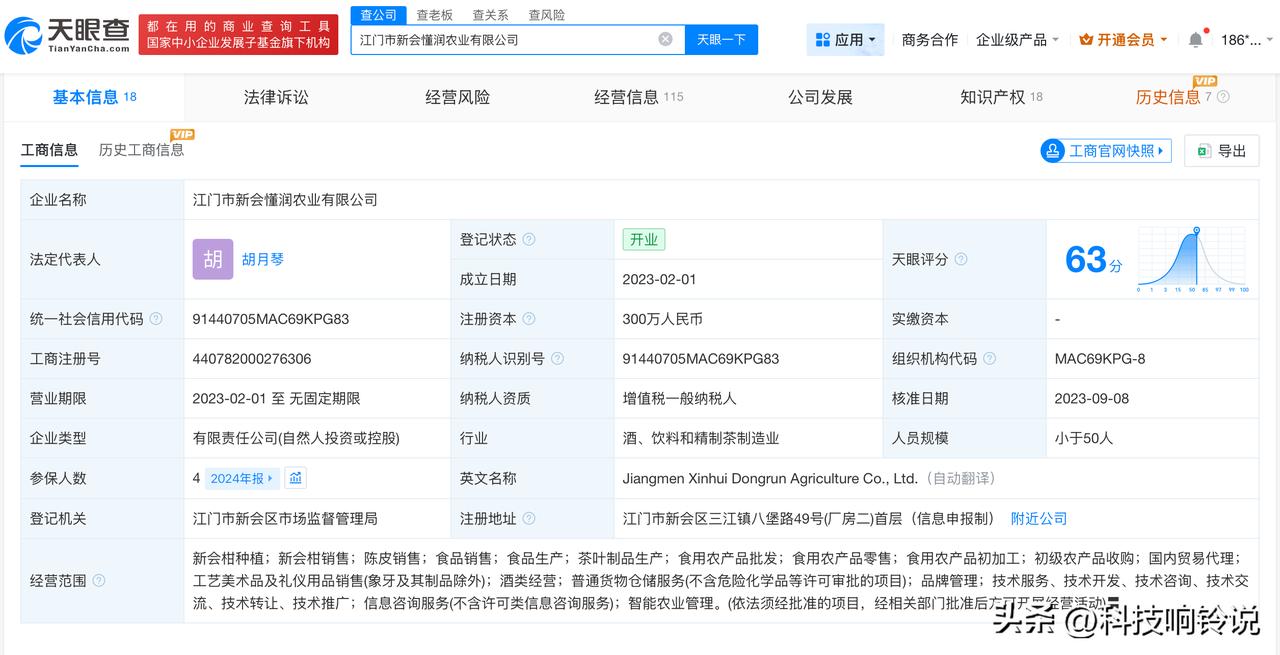Screen dimensions: 1280x655
Task: Click the 63分 score value
Action: 1094,260
